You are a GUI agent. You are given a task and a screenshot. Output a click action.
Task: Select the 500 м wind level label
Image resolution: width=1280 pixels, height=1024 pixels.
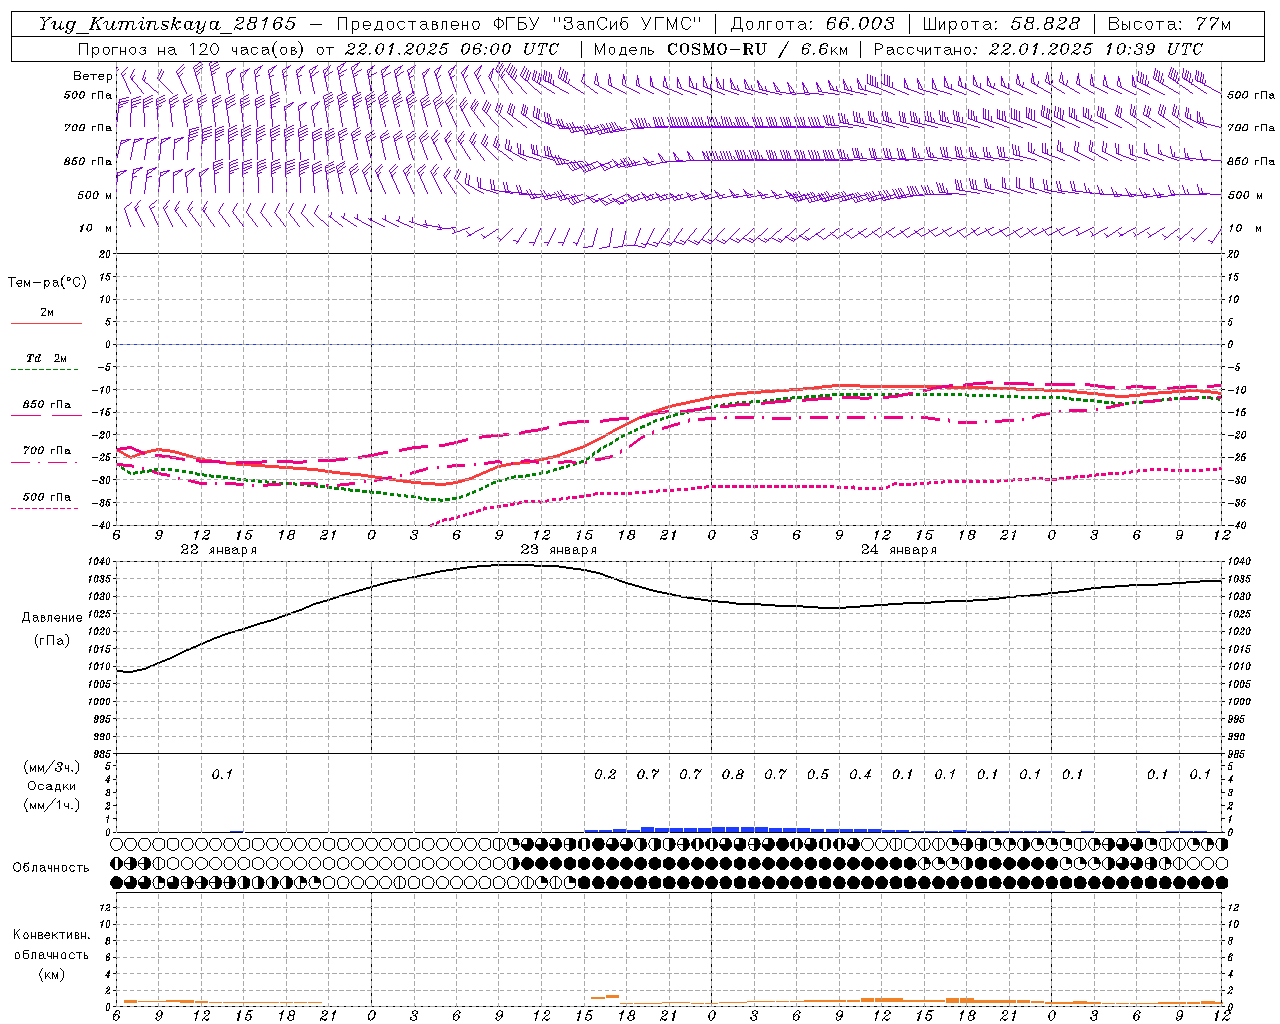coord(95,195)
